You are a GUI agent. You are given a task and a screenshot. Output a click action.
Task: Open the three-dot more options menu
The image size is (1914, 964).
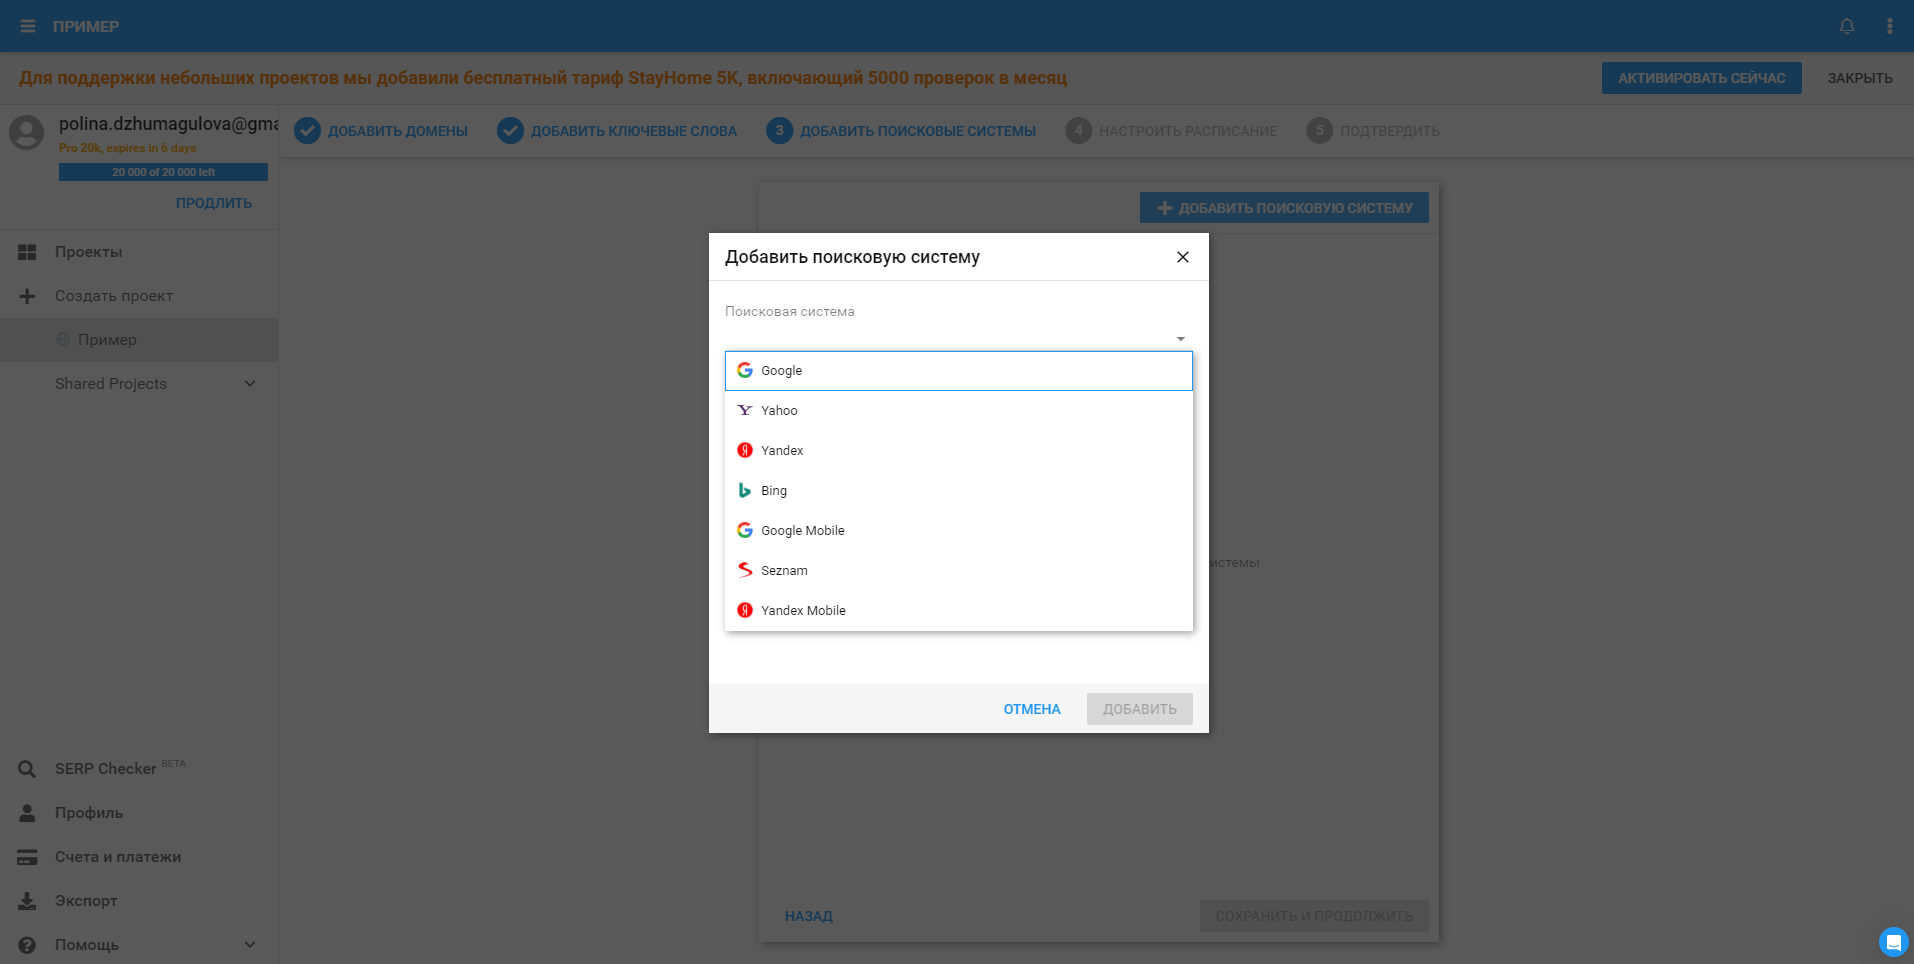tap(1889, 26)
